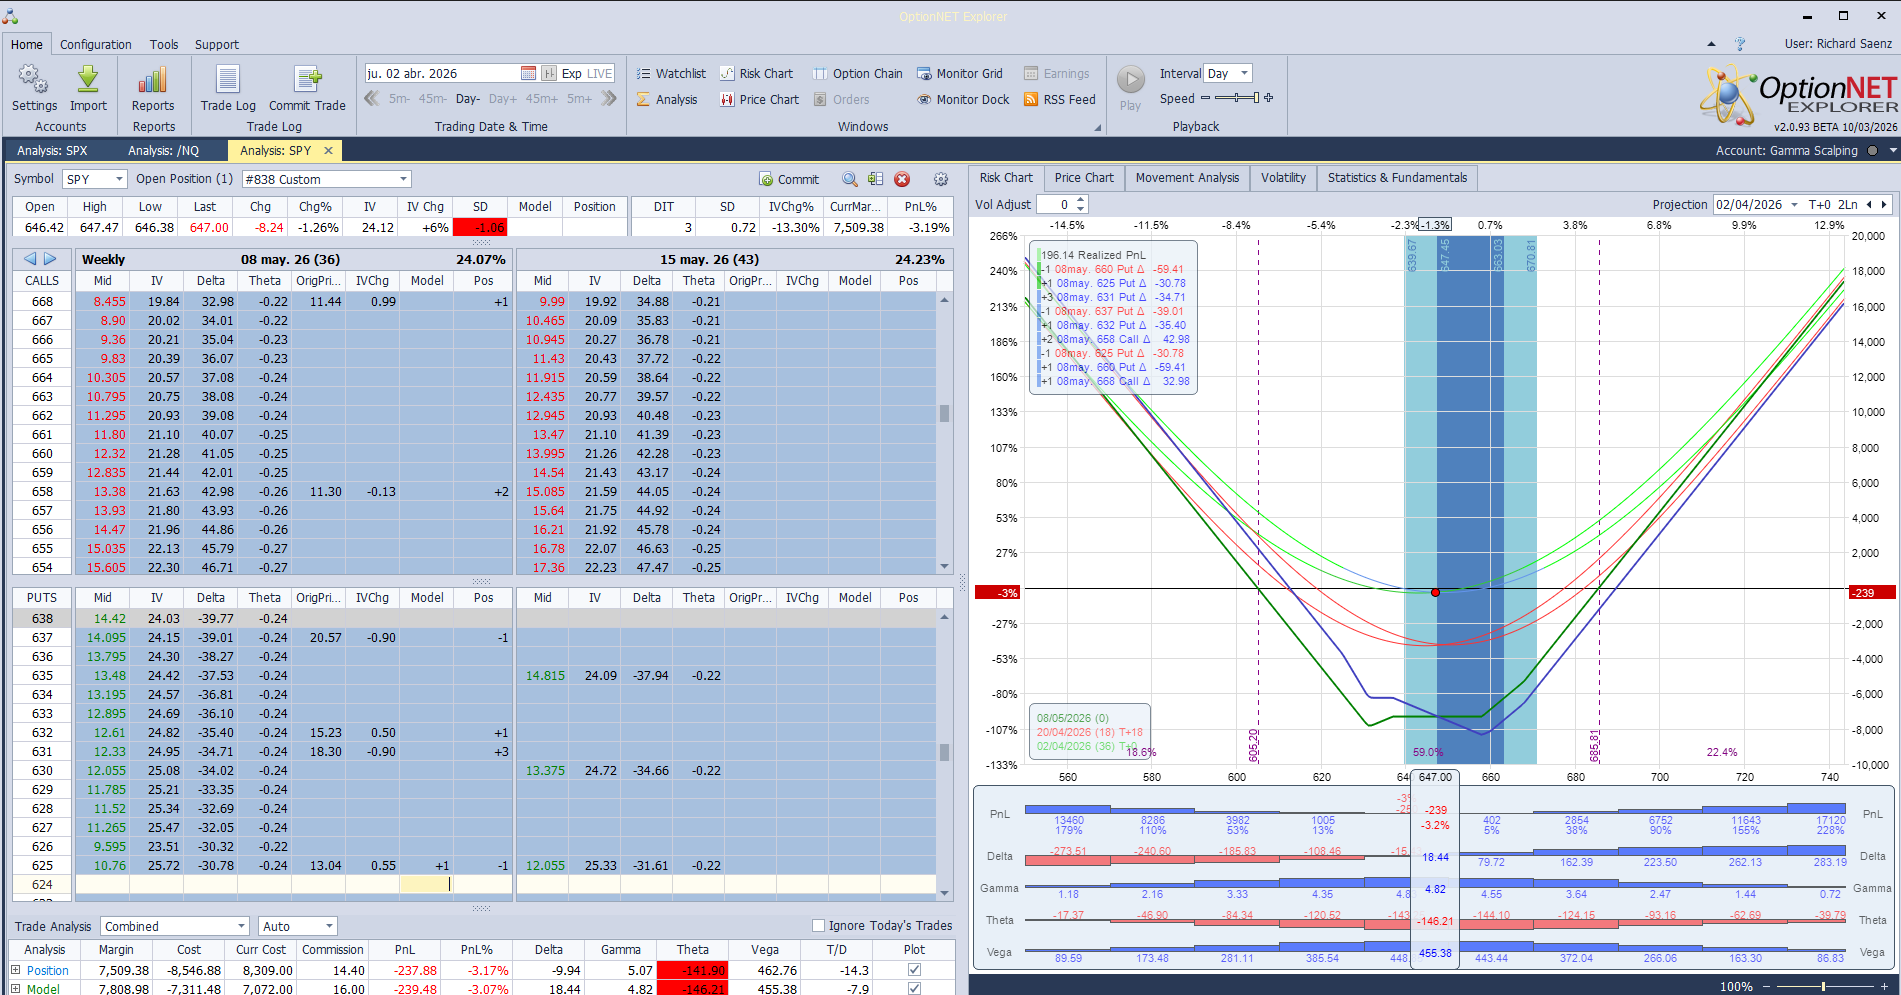Click the Commit button
This screenshot has width=1901, height=995.
pos(789,179)
